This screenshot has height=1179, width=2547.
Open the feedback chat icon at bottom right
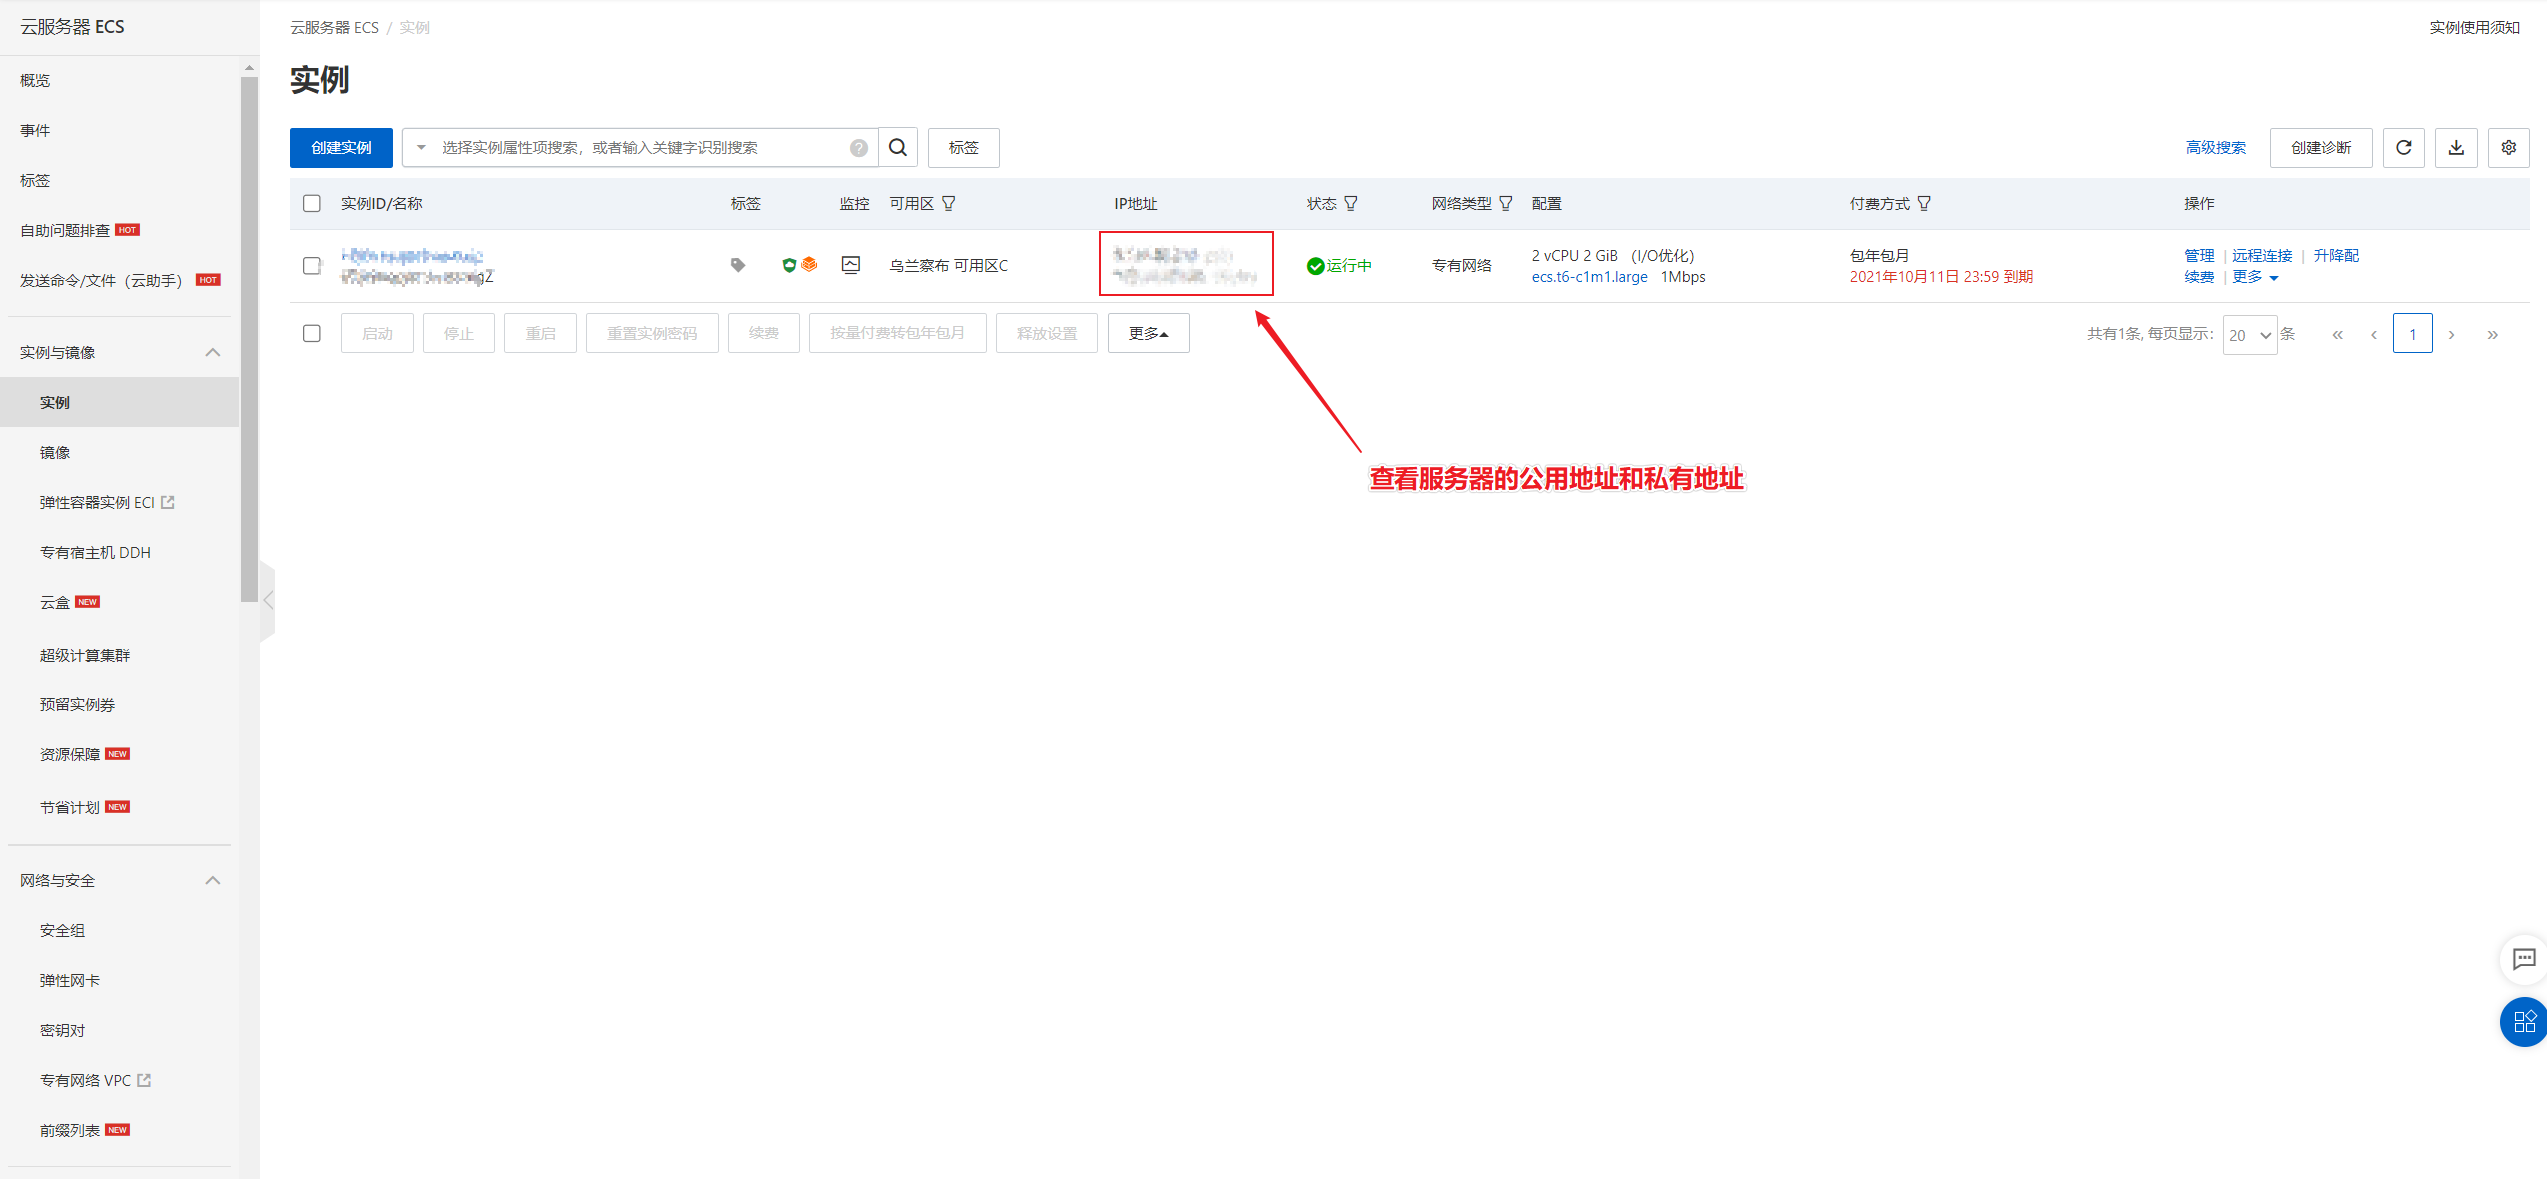[2523, 959]
